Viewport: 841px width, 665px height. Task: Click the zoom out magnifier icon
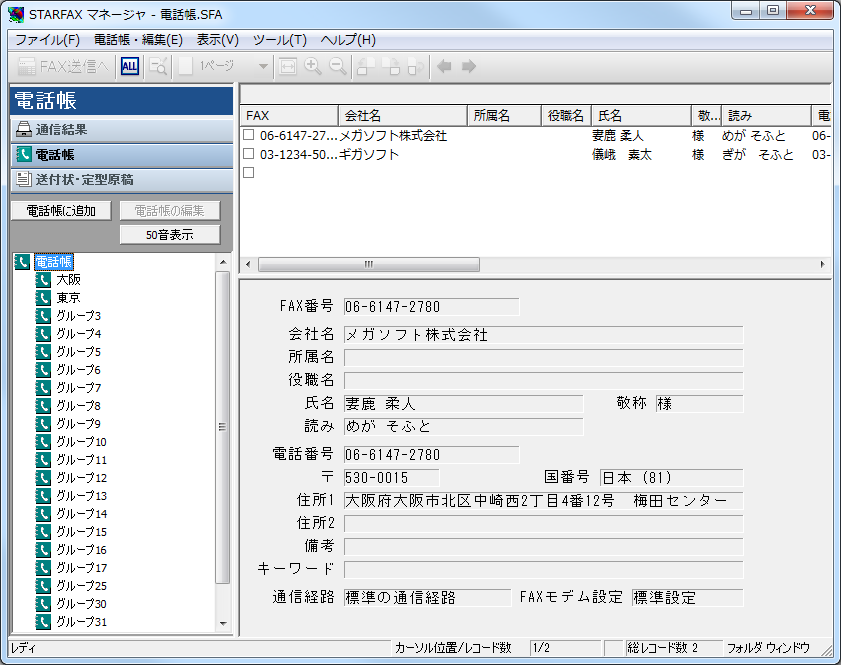point(338,66)
